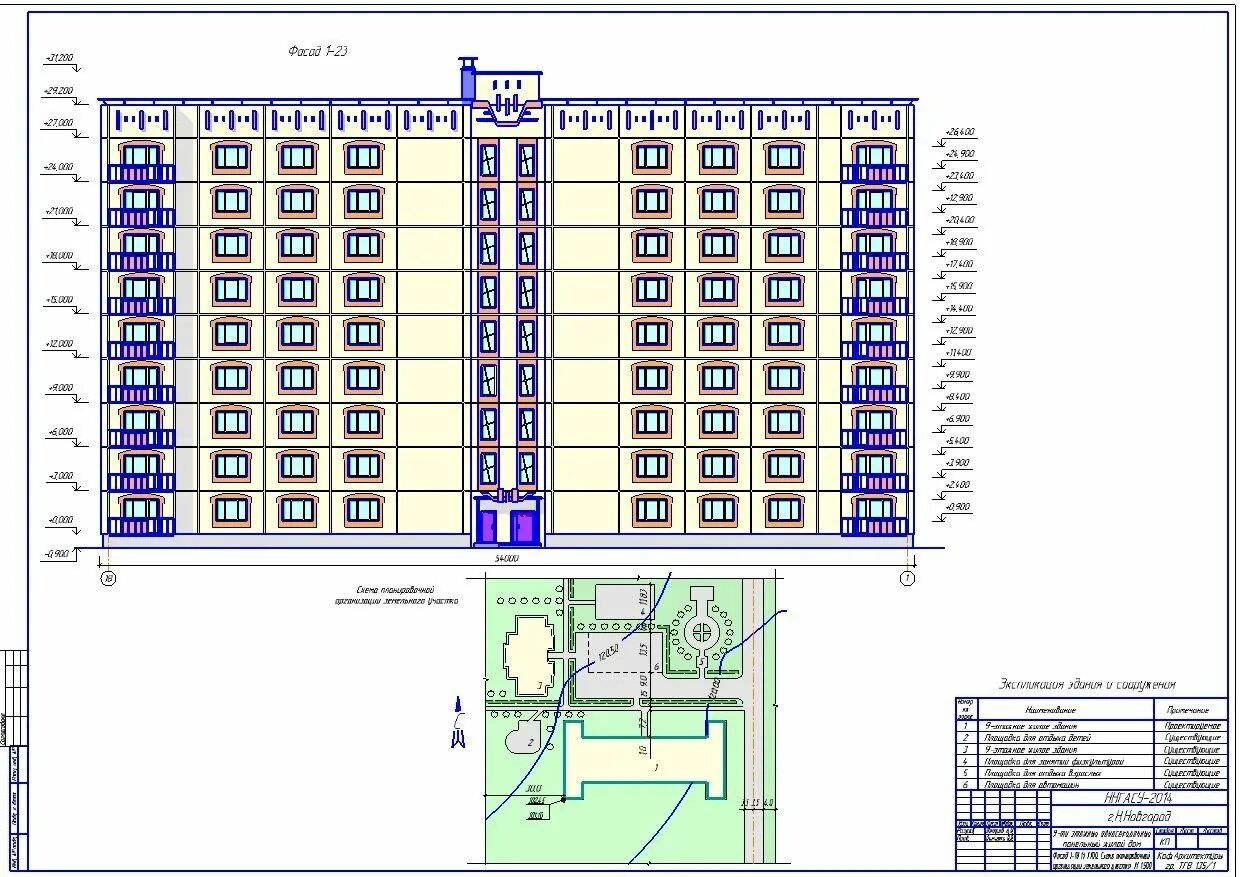Click the +15,000 elevation mark
This screenshot has width=1240, height=877.
pyautogui.click(x=59, y=299)
